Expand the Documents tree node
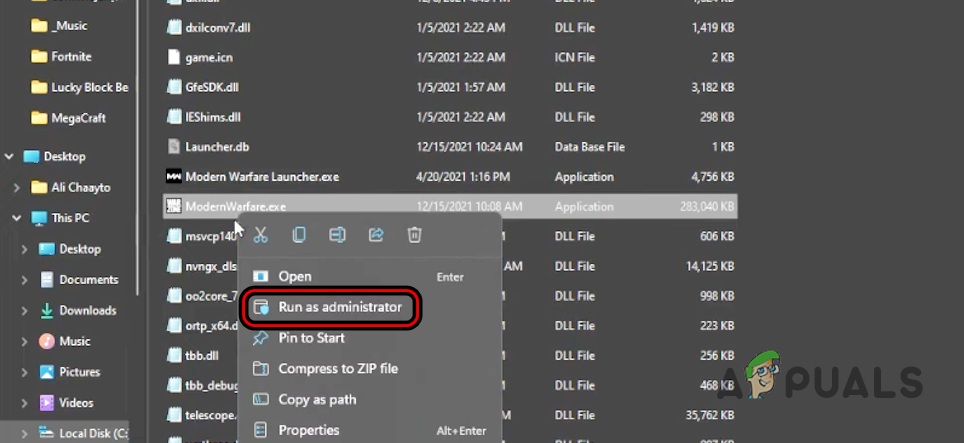Screen dimensions: 964x443 coord(25,280)
